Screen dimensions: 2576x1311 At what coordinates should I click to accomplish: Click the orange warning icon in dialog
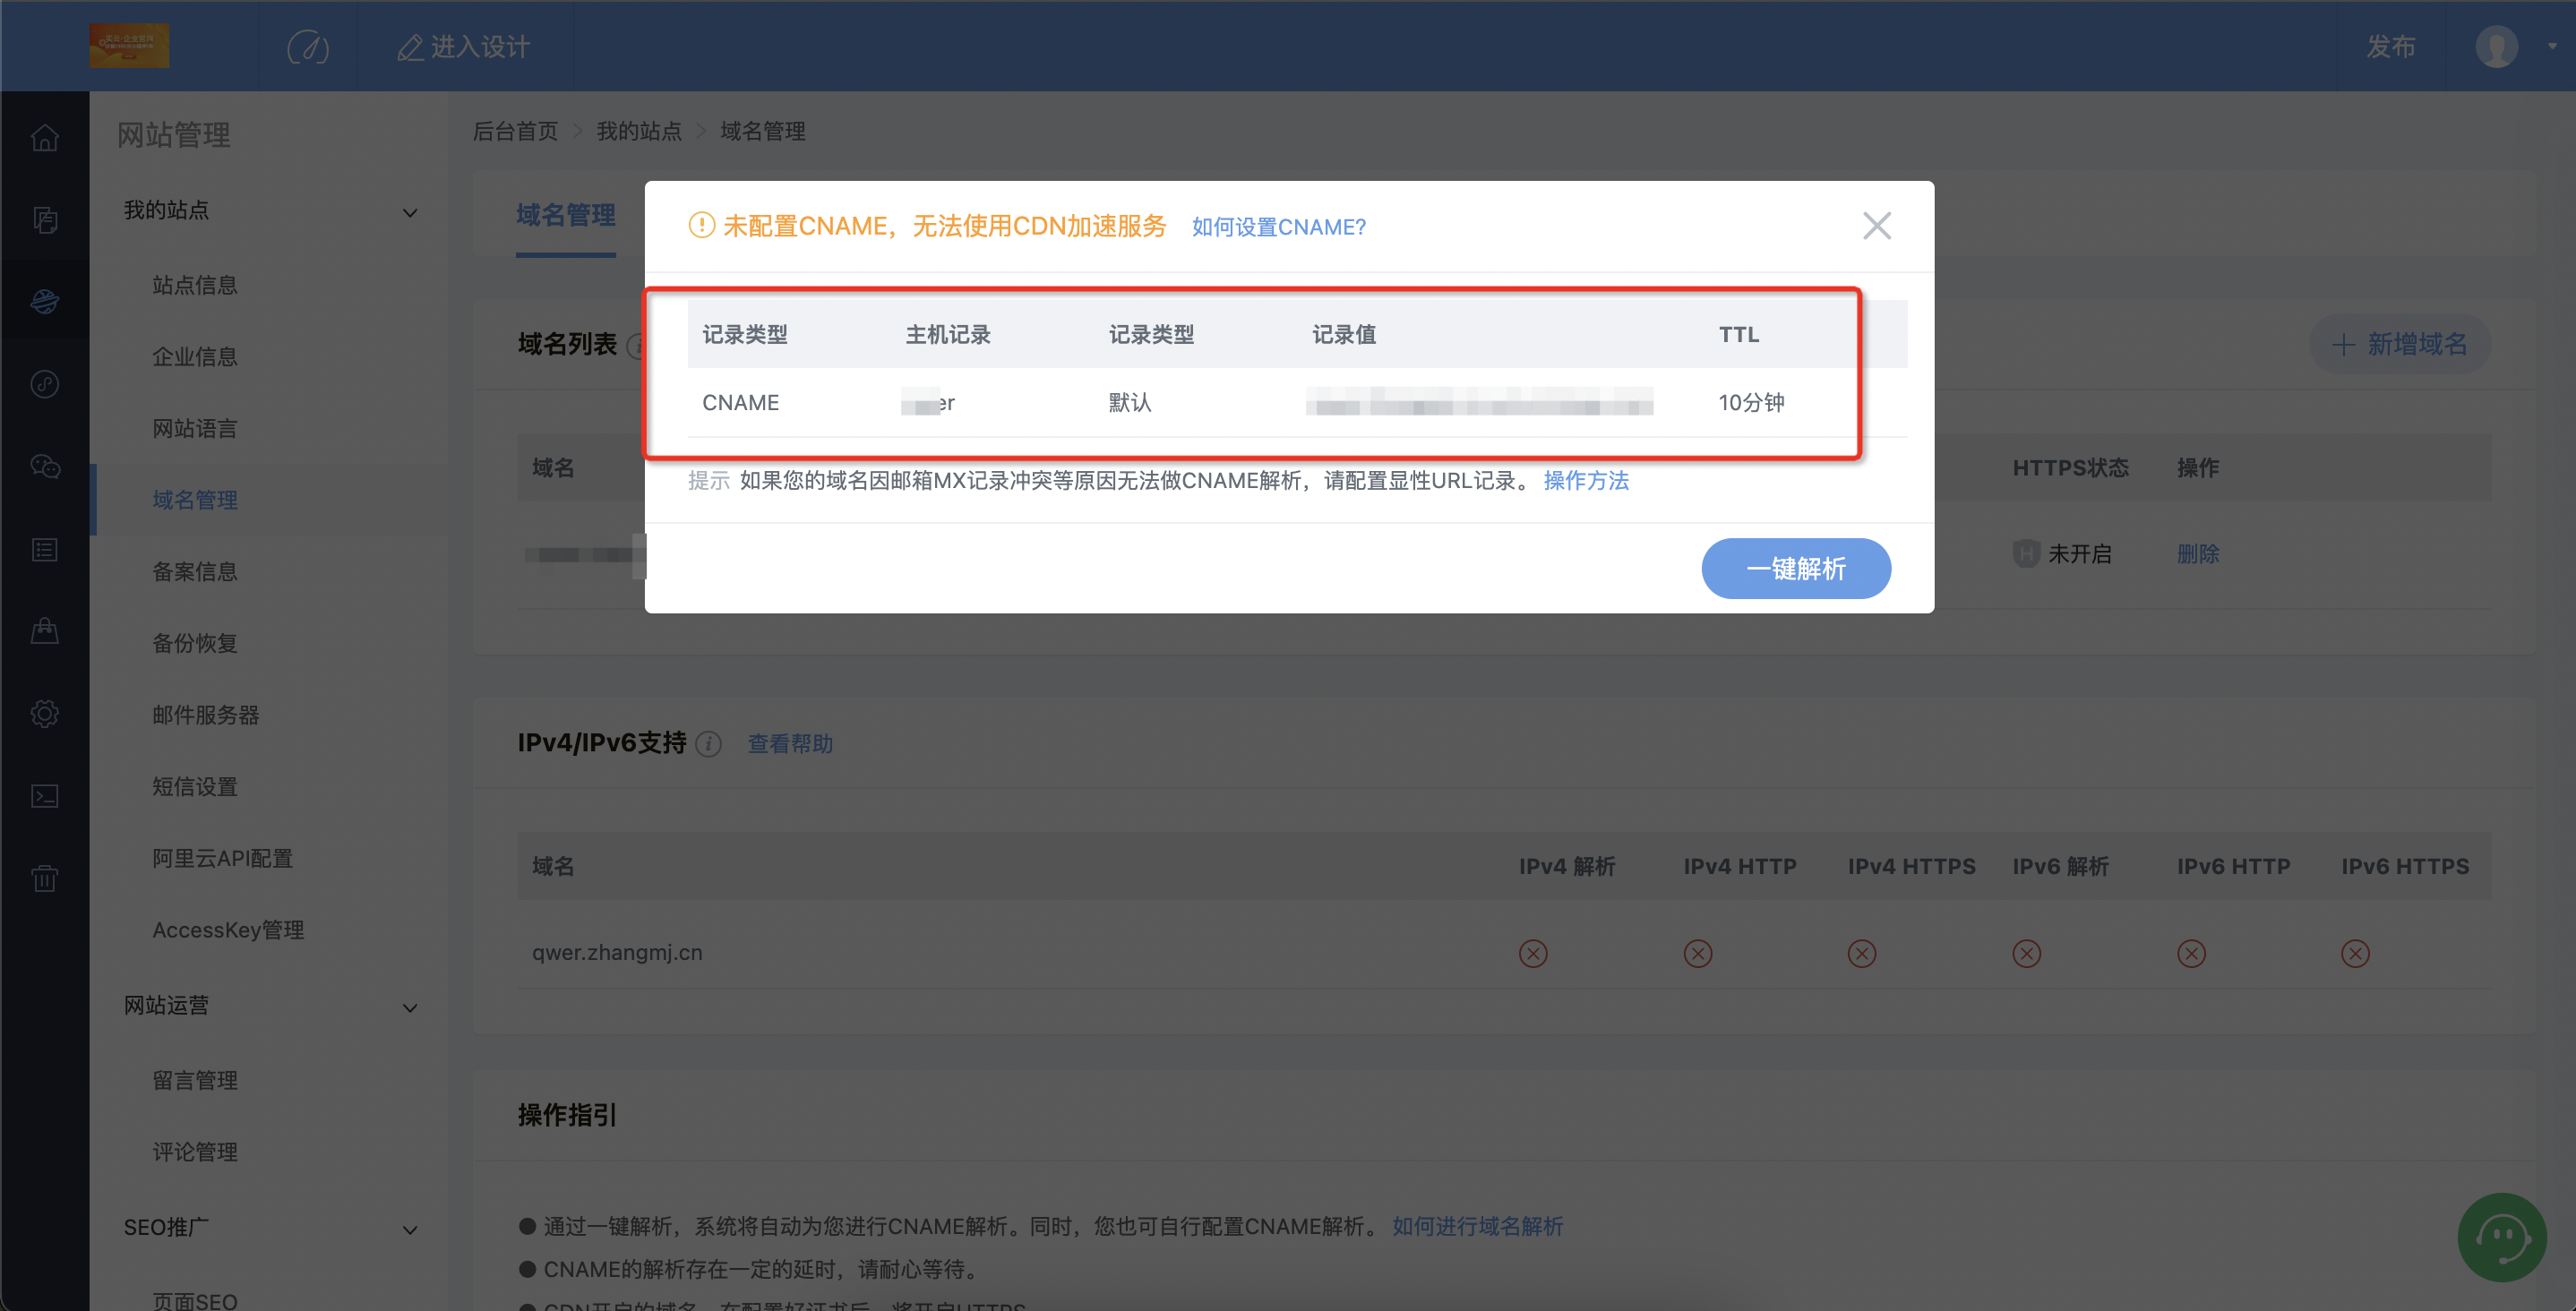tap(701, 226)
